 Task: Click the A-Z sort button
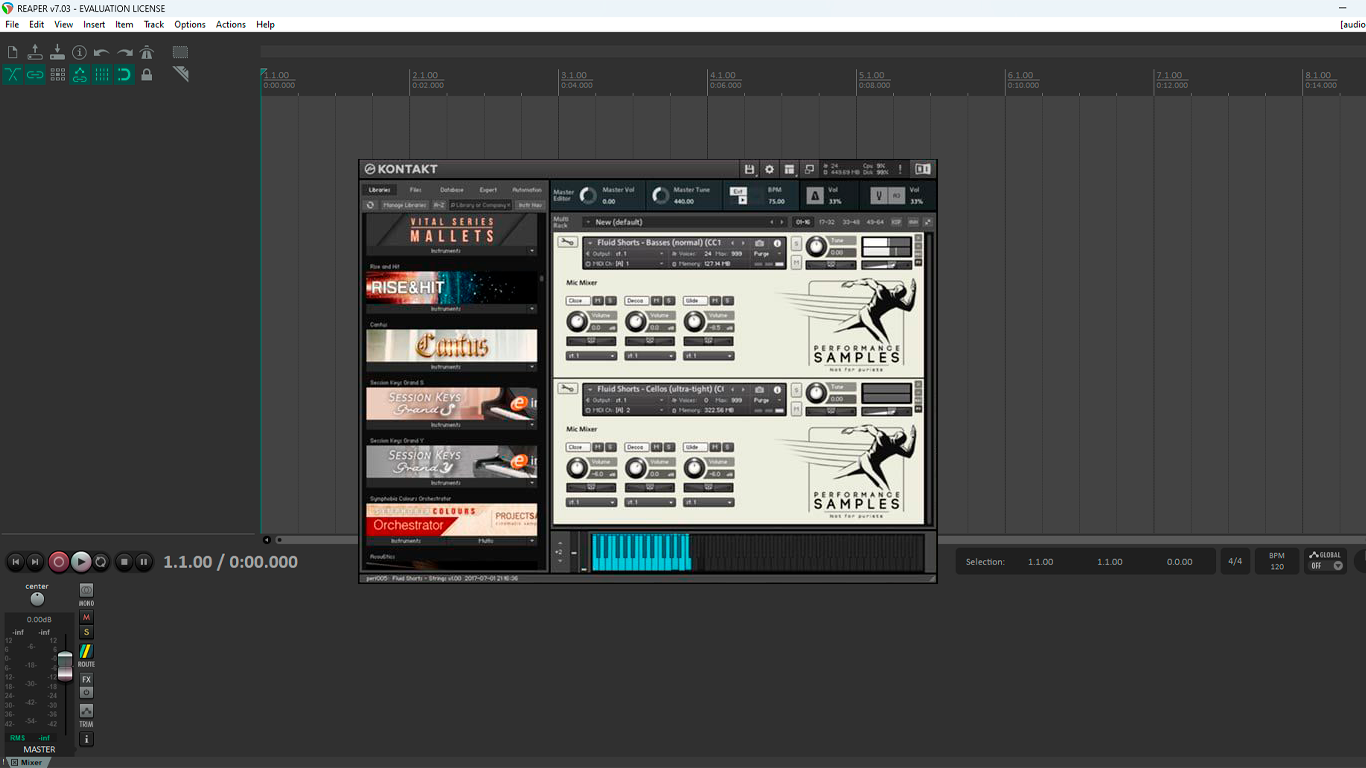[x=439, y=205]
